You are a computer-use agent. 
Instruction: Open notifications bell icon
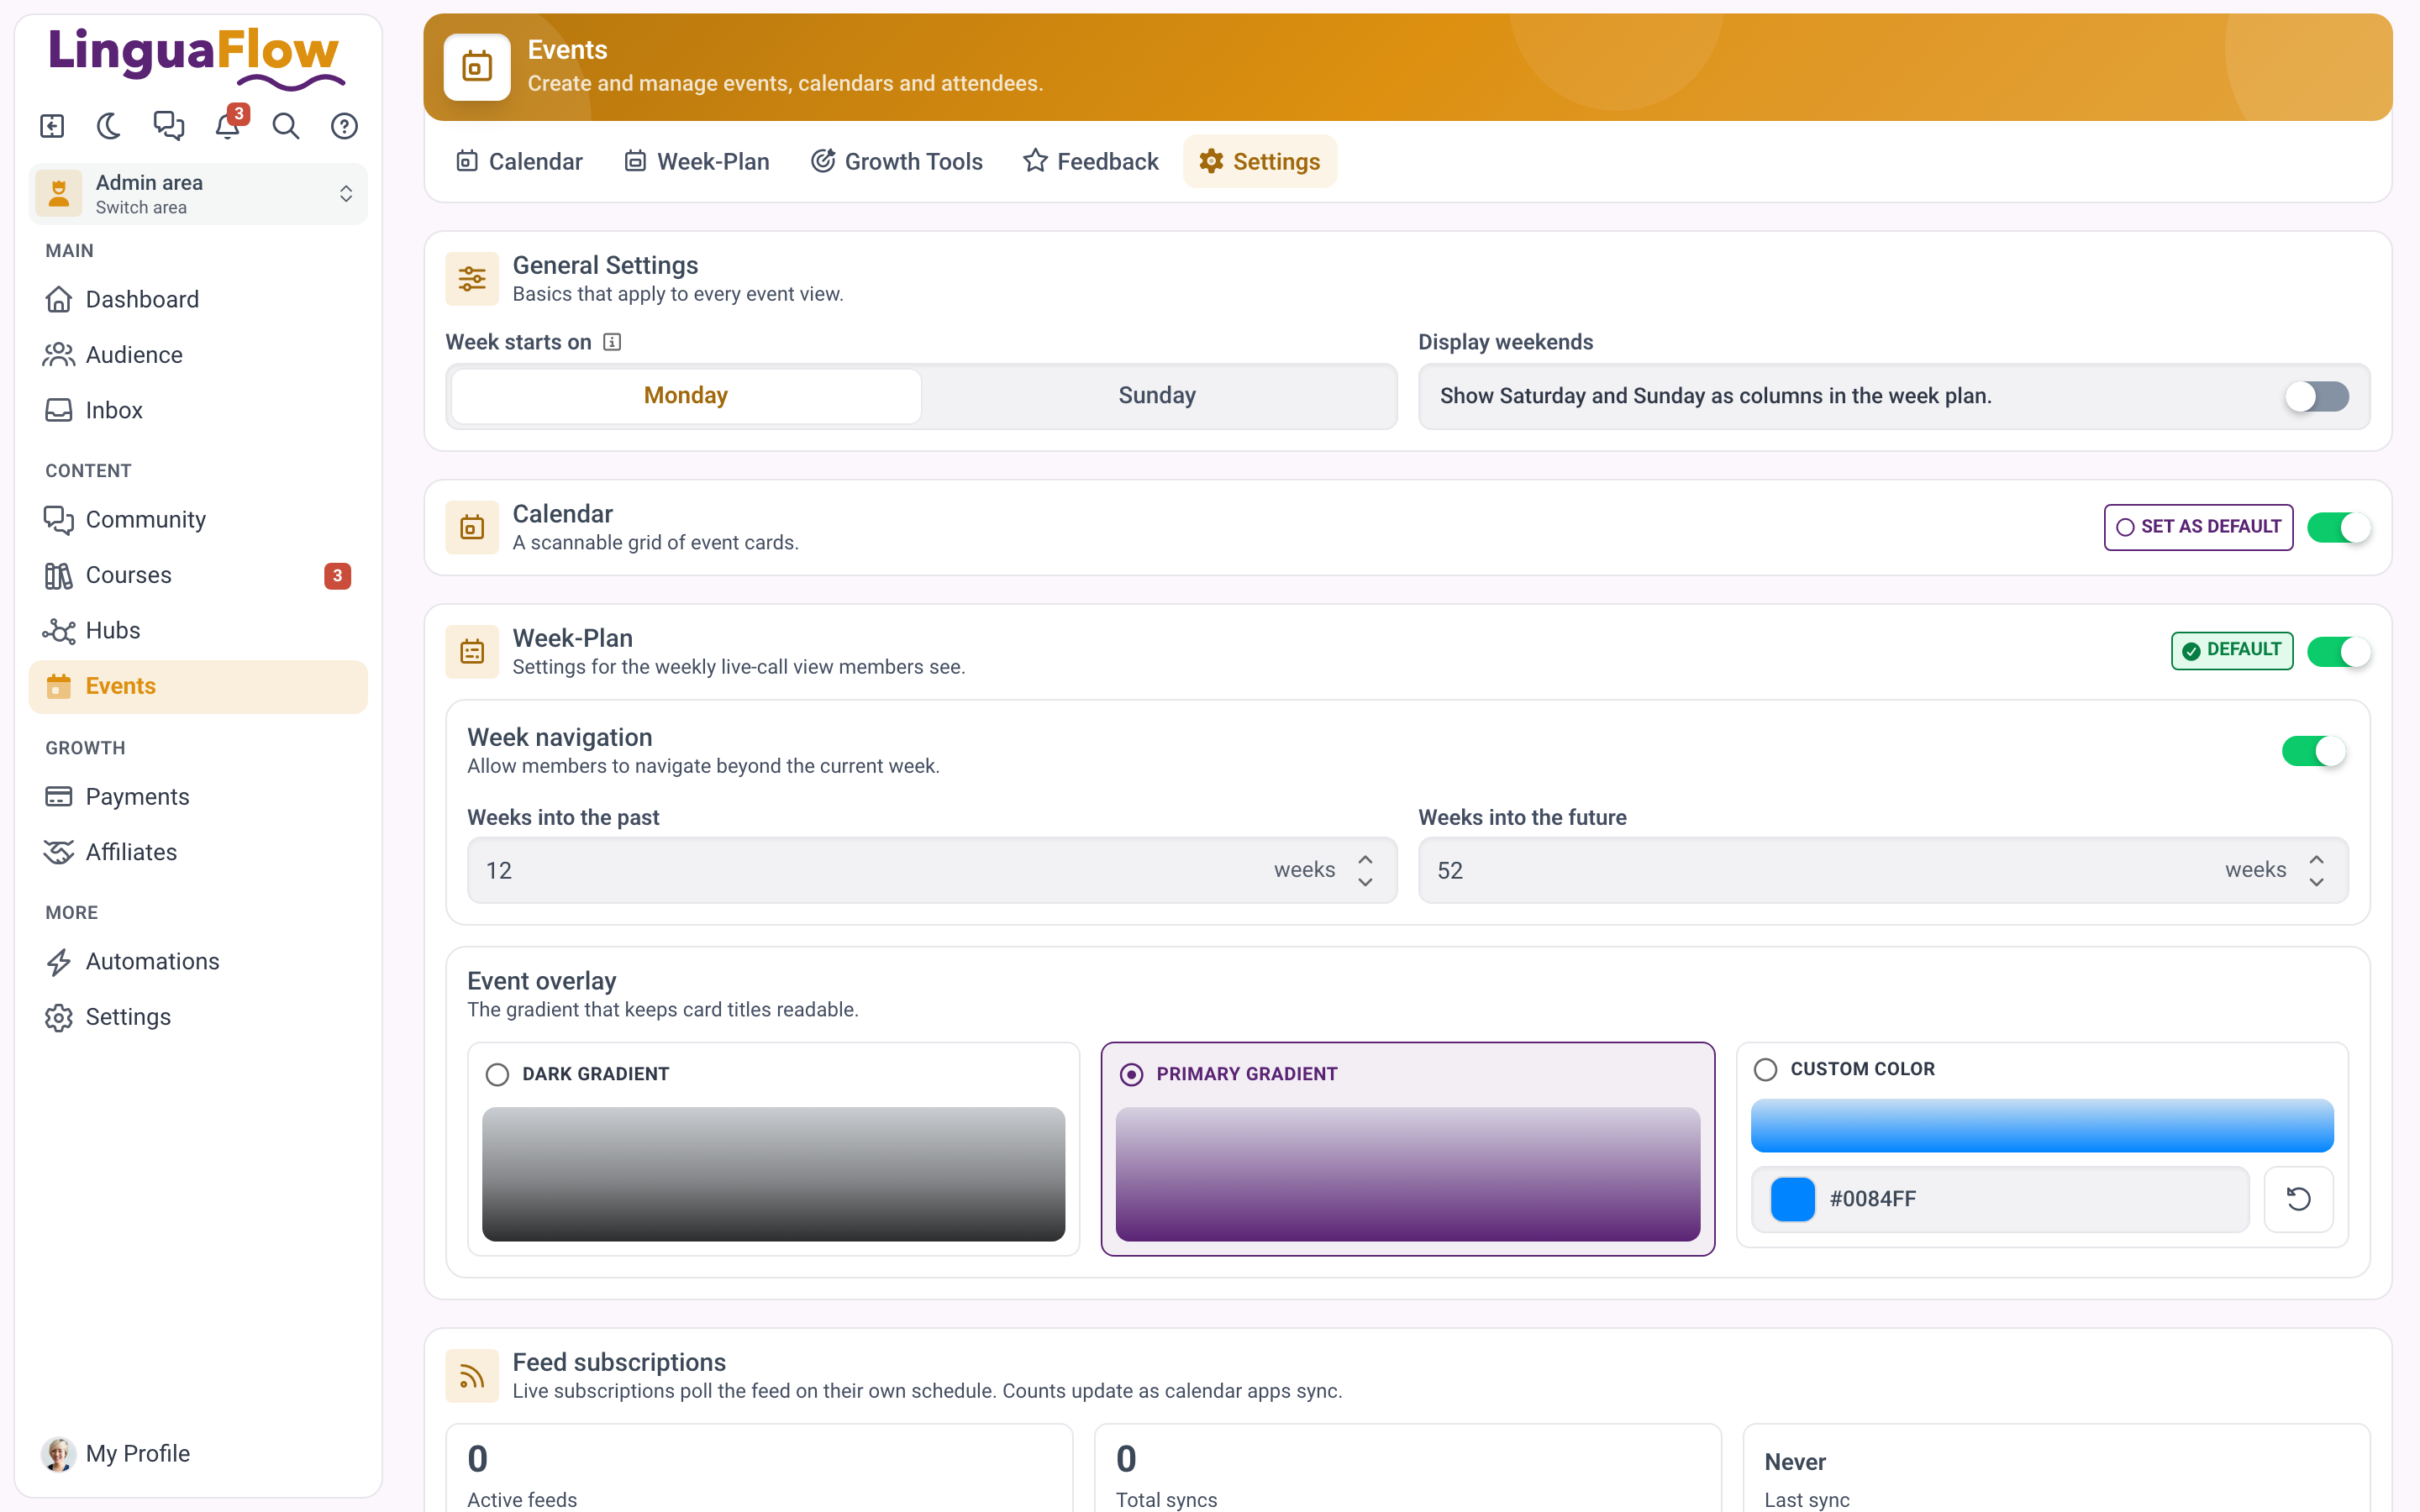(228, 126)
